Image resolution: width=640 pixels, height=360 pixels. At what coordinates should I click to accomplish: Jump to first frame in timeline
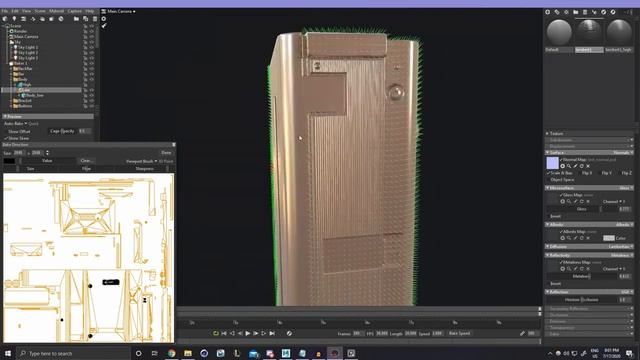(x=224, y=333)
